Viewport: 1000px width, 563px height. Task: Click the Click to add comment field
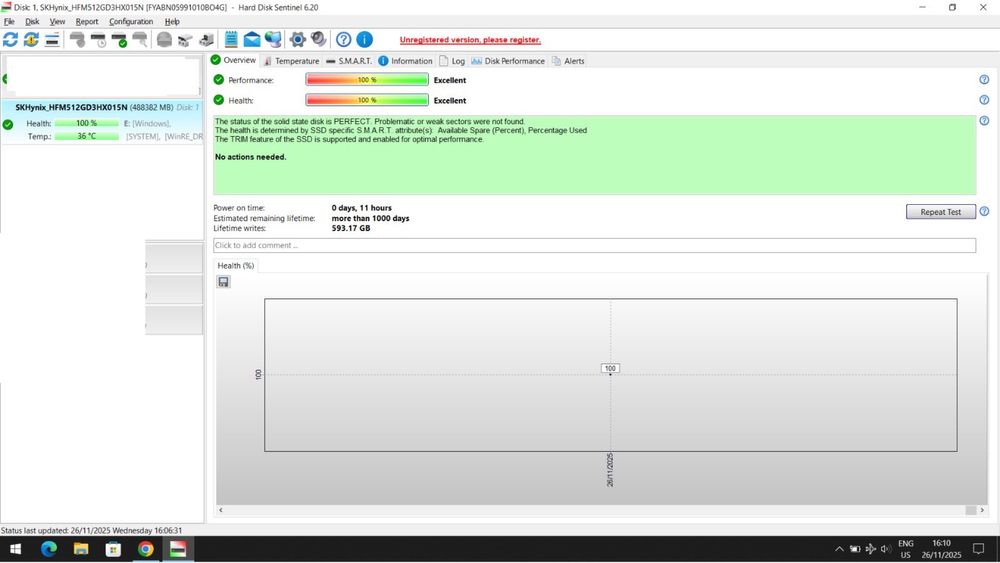tap(594, 245)
